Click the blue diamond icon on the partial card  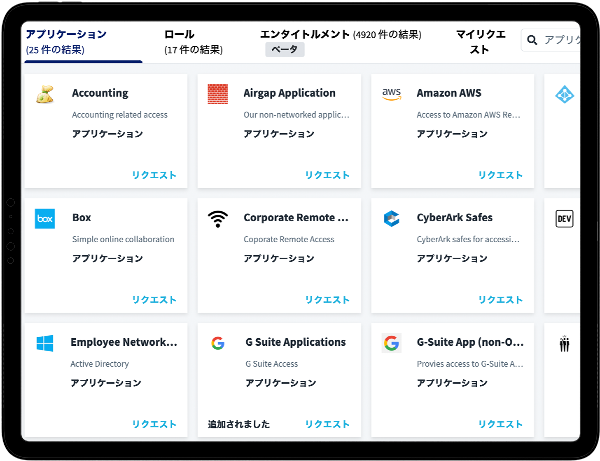point(564,94)
